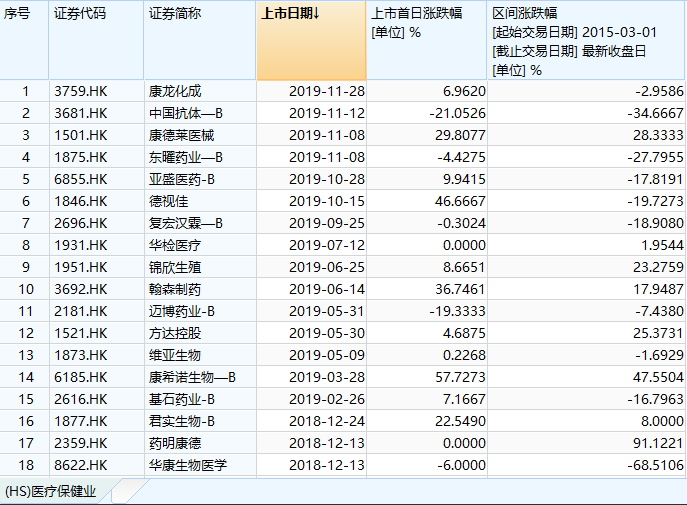
Task: Select stock code 1951.HK
Action: (81, 267)
